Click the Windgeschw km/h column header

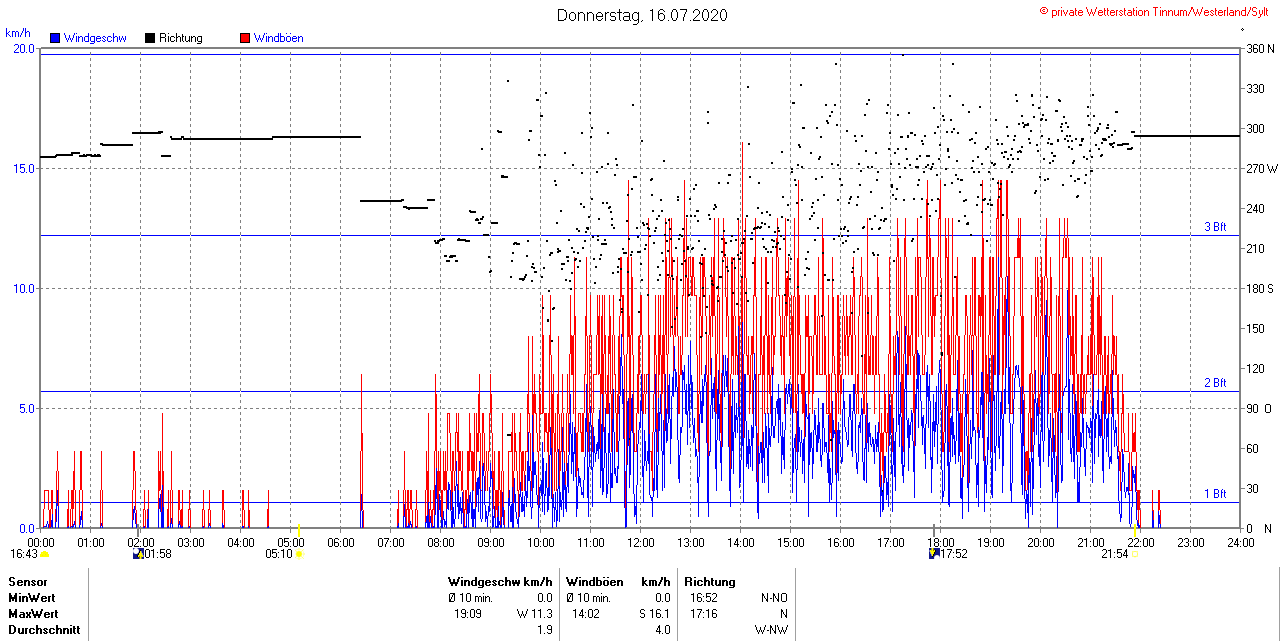coord(500,582)
